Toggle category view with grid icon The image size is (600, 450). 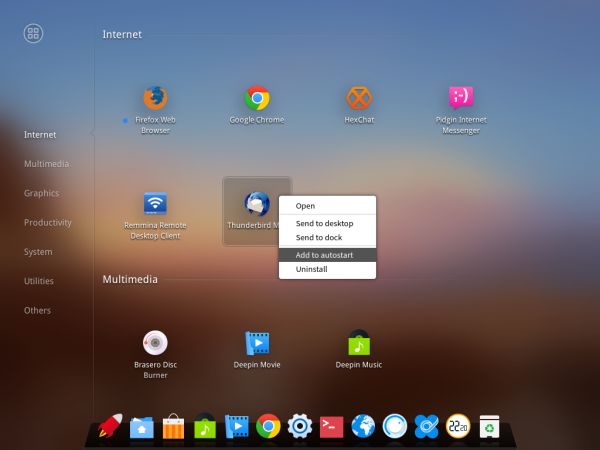click(33, 33)
